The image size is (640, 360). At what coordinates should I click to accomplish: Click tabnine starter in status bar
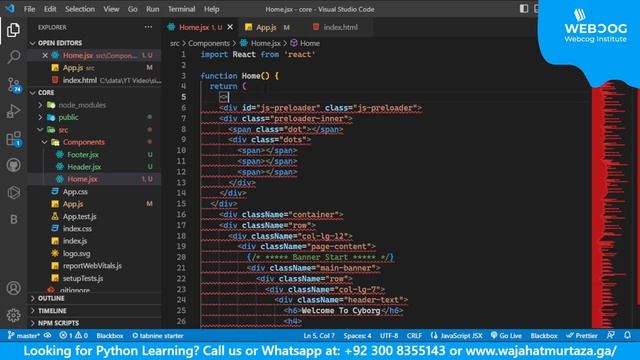[158, 336]
